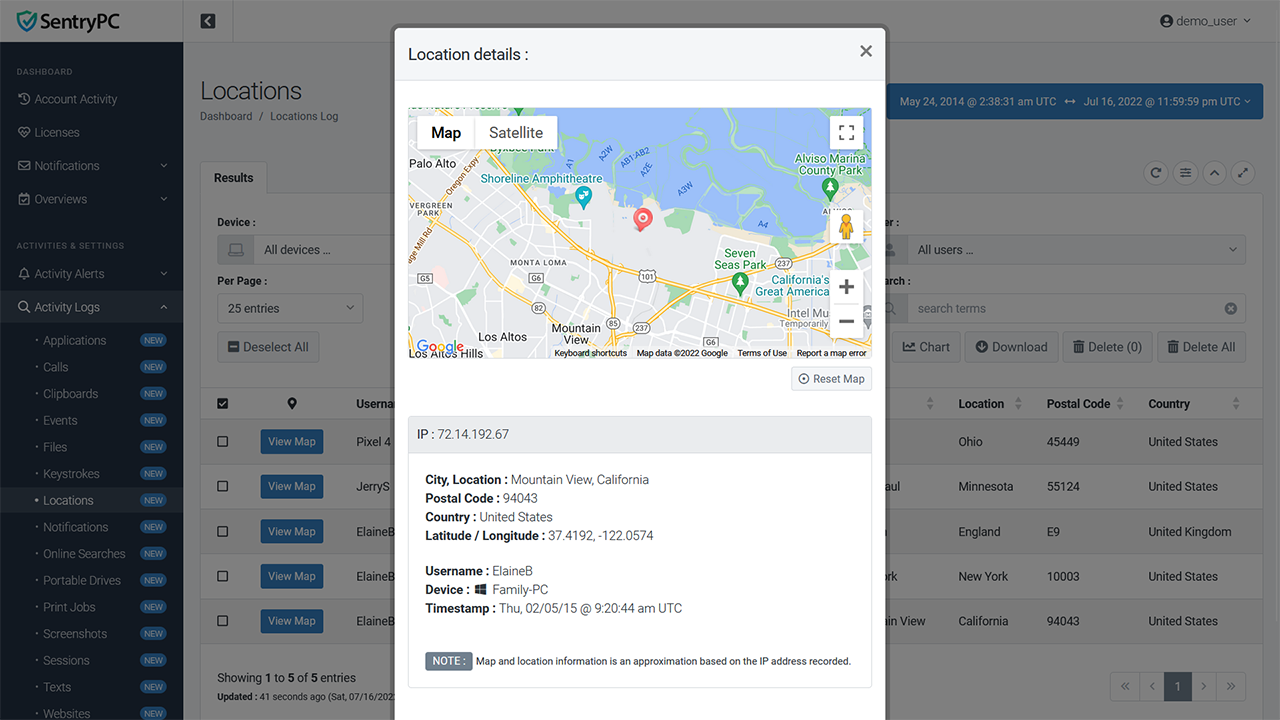Open the results list options icon
The height and width of the screenshot is (720, 1280).
pos(1185,173)
